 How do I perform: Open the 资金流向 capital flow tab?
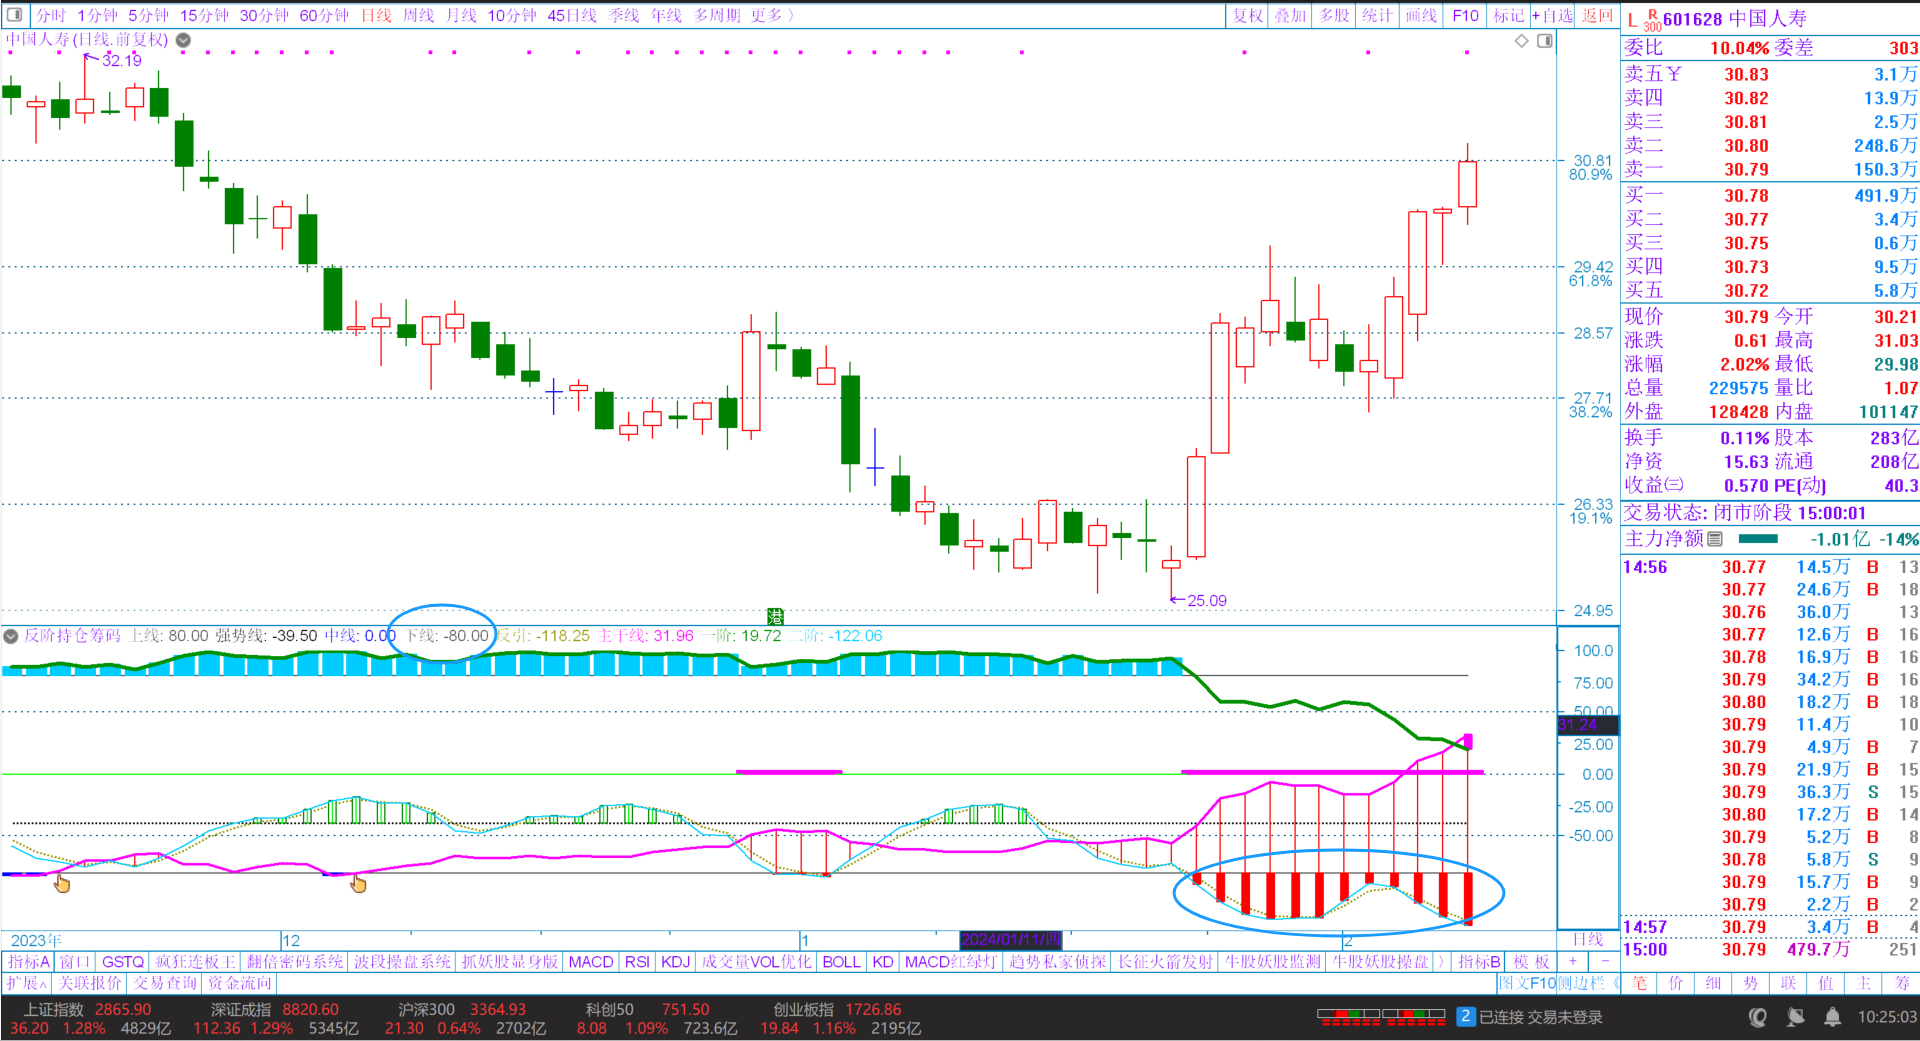pyautogui.click(x=239, y=983)
